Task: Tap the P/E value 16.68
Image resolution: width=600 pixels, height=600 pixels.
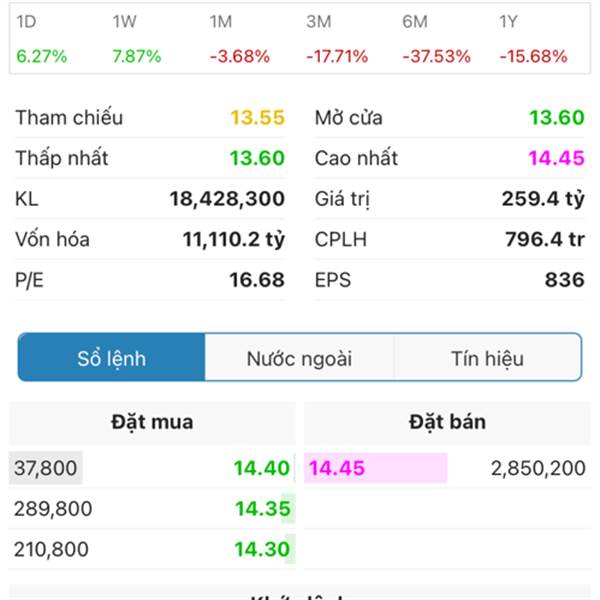Action: [257, 280]
